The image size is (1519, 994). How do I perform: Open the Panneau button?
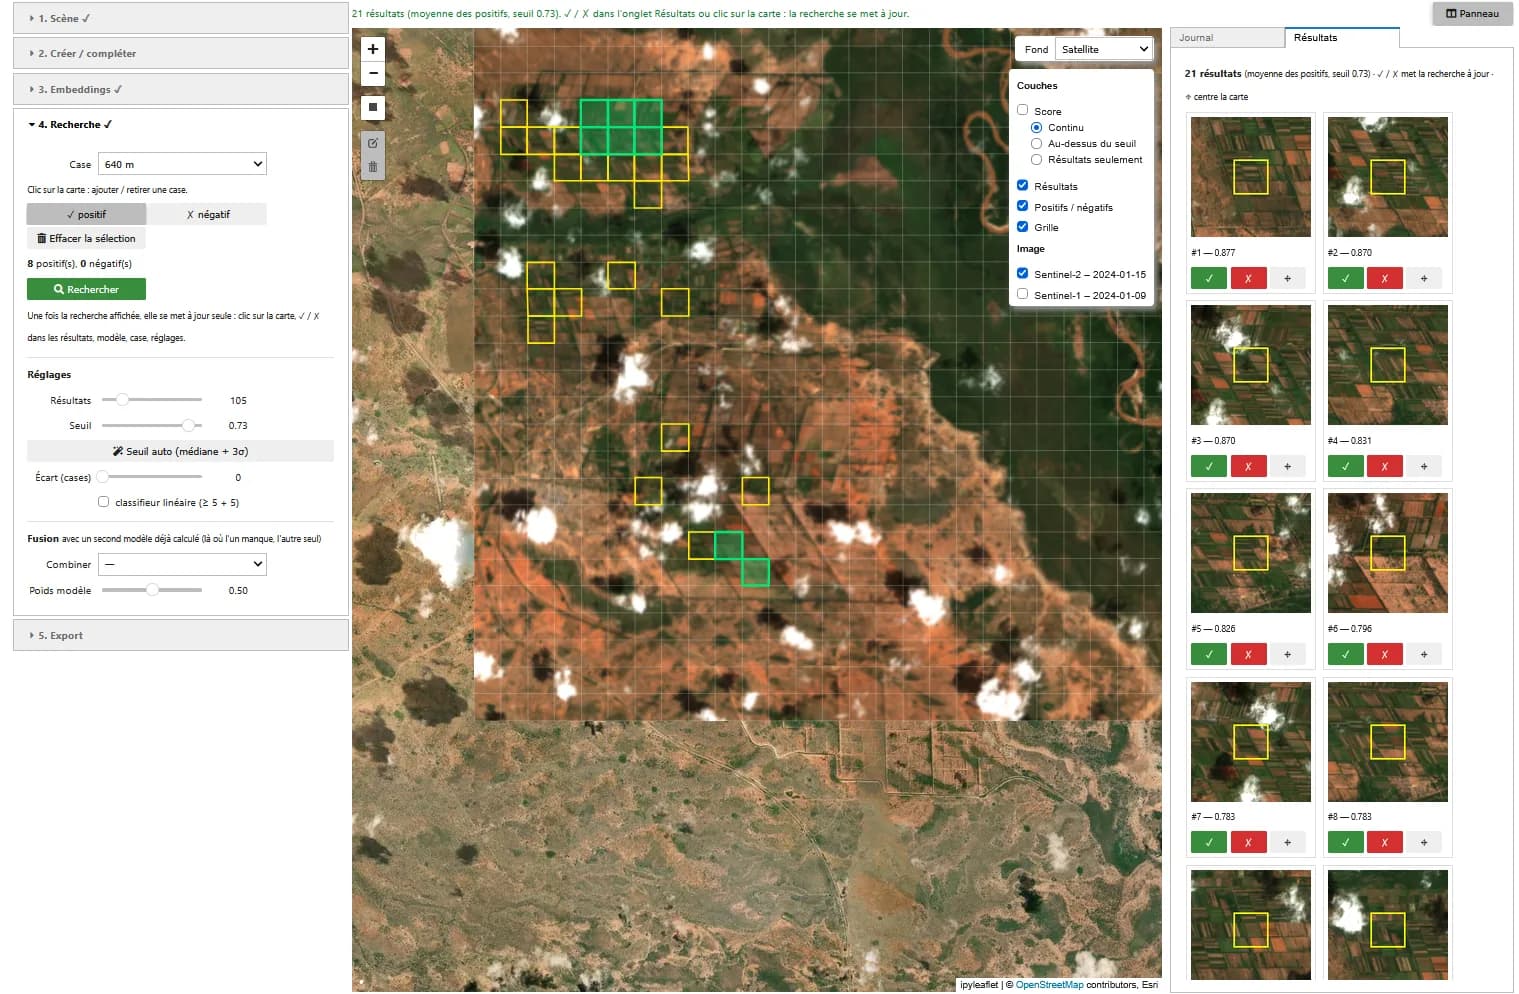(1472, 13)
